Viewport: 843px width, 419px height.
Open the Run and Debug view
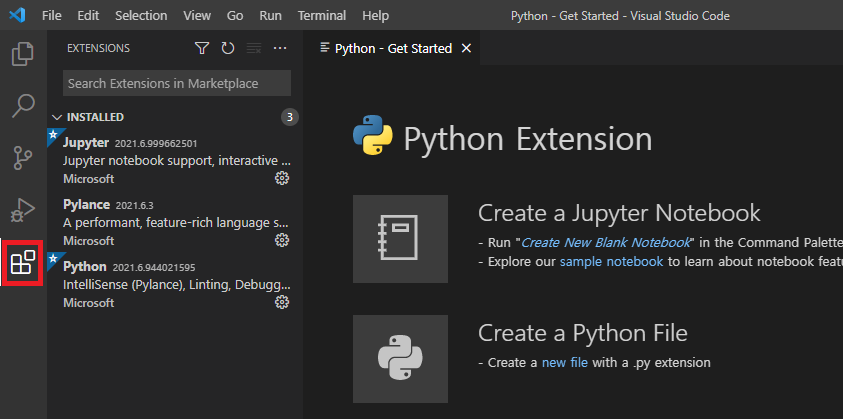coord(23,210)
